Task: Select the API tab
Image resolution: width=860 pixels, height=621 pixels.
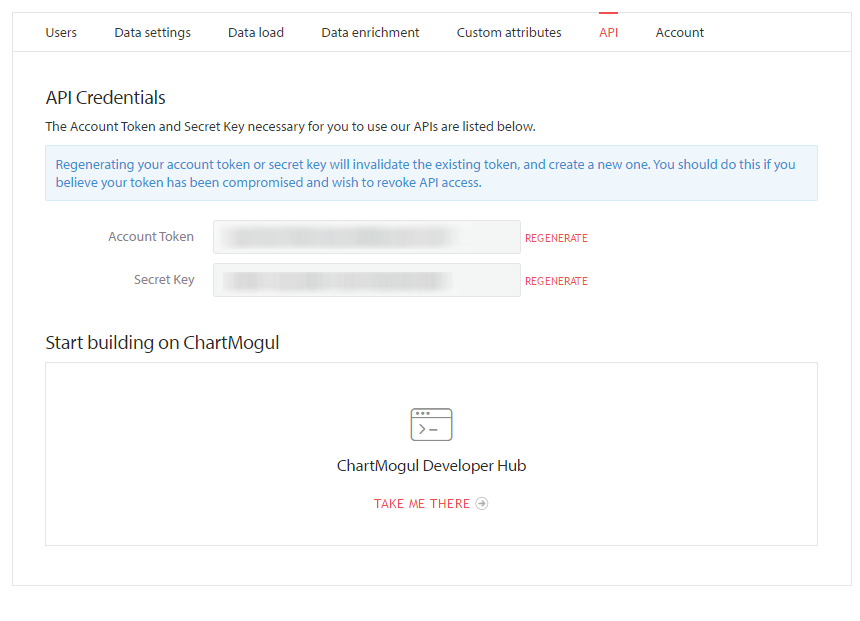Action: click(608, 32)
